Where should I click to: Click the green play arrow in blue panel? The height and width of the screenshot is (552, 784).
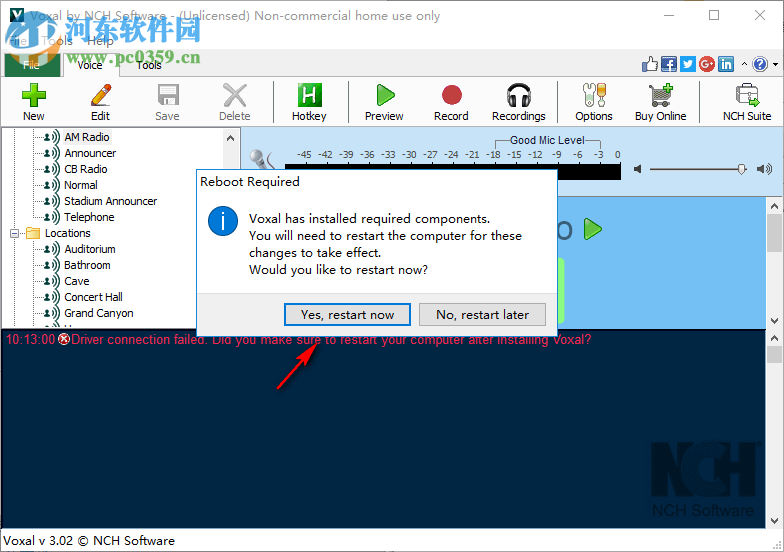[592, 229]
